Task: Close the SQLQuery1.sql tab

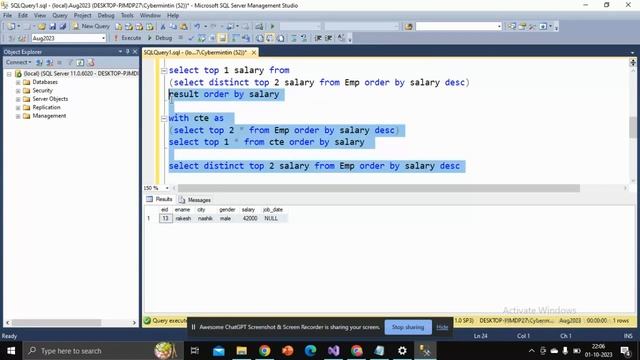Action: coord(254,53)
